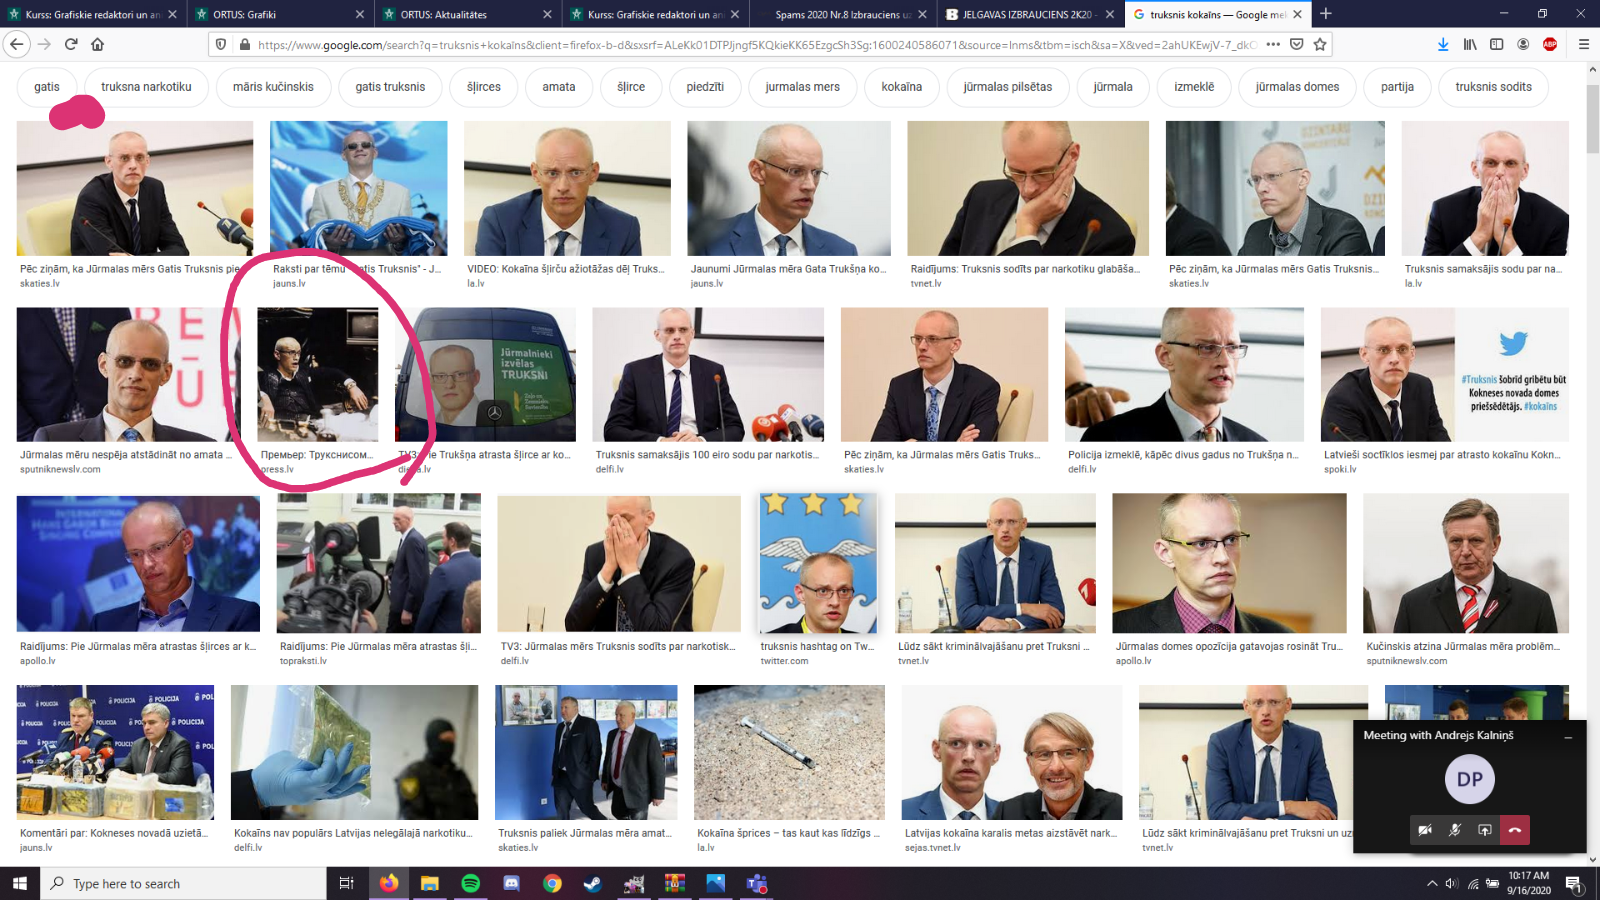
Task: Hang up the Teams meeting call
Action: [1515, 830]
